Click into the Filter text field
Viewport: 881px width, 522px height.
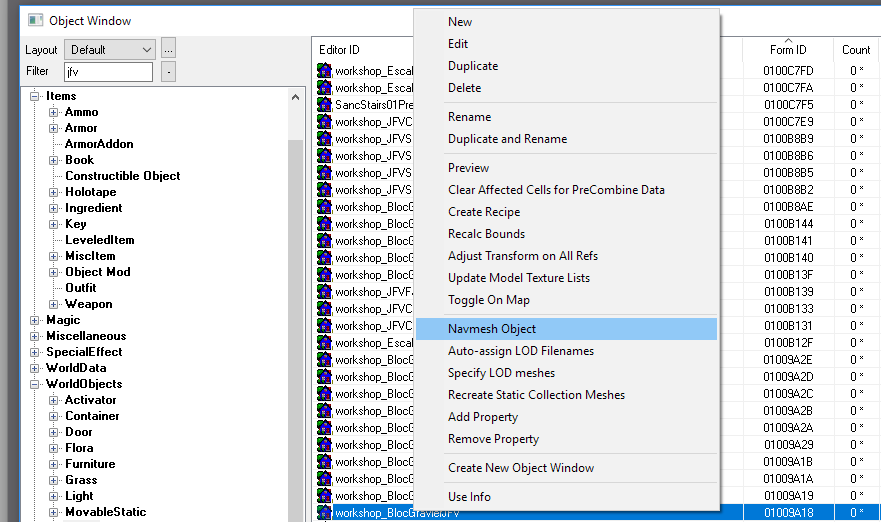(x=108, y=72)
